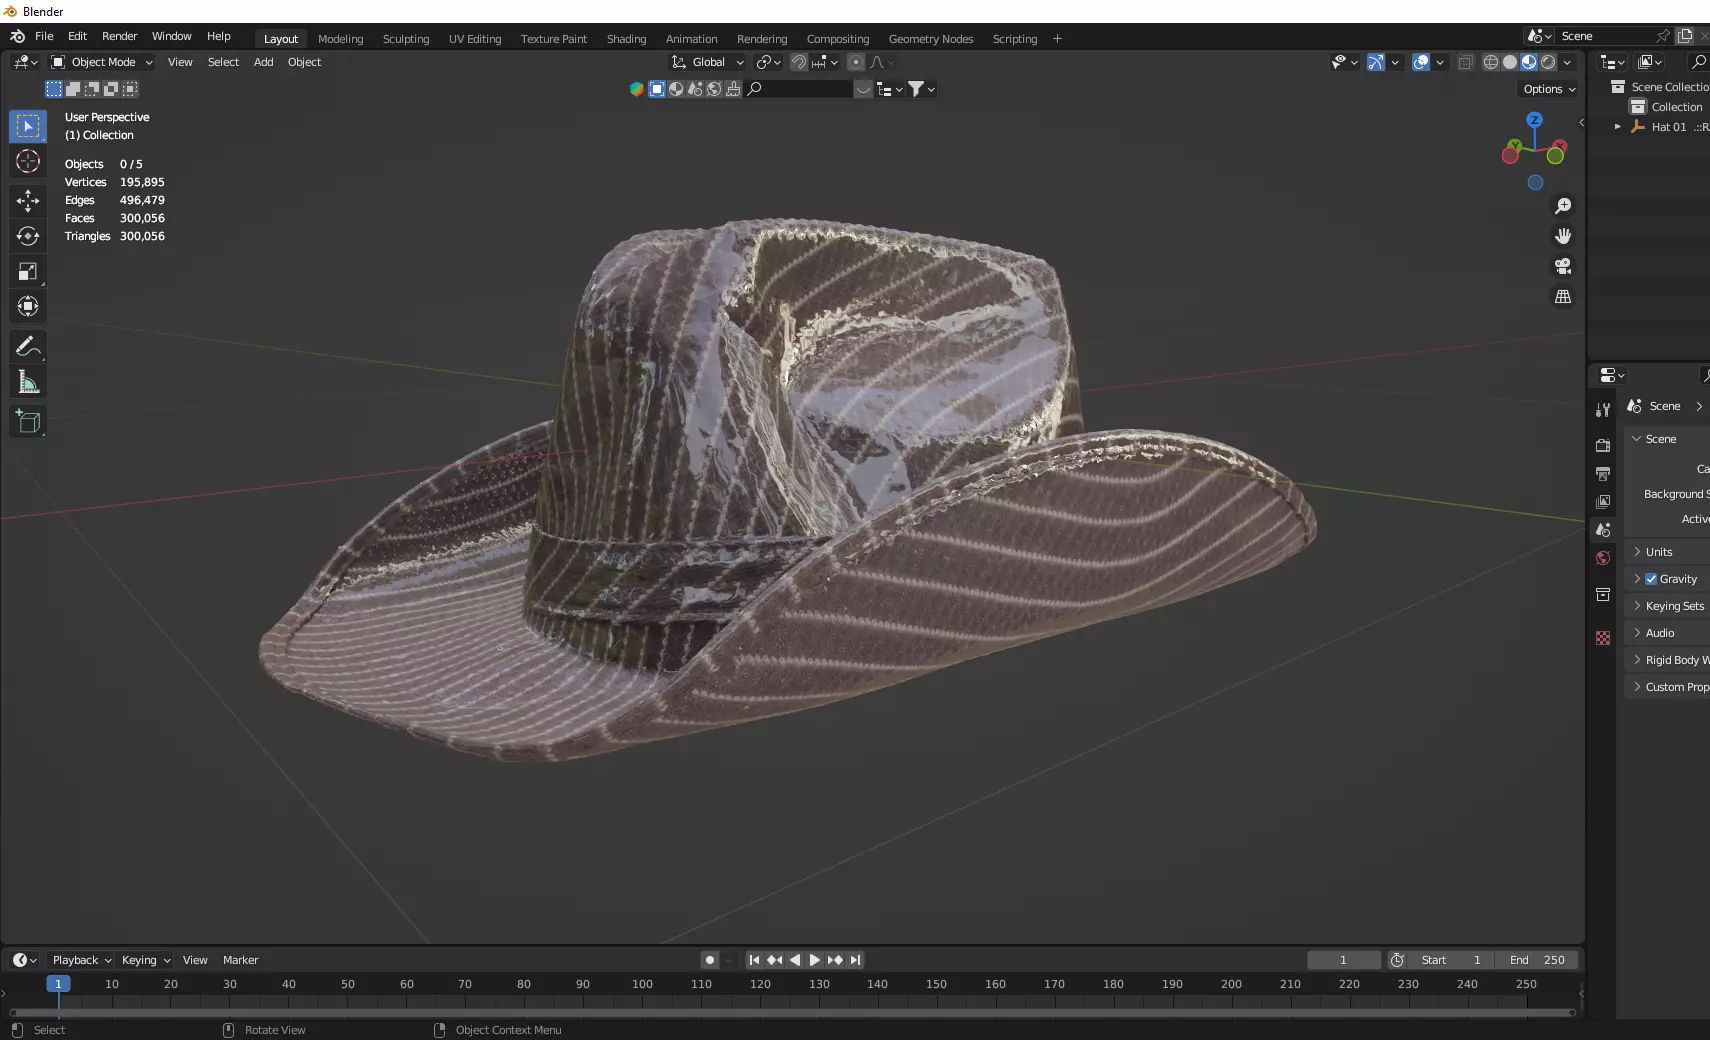Open the Tool properties tab
The height and width of the screenshot is (1040, 1710).
[x=1603, y=409]
